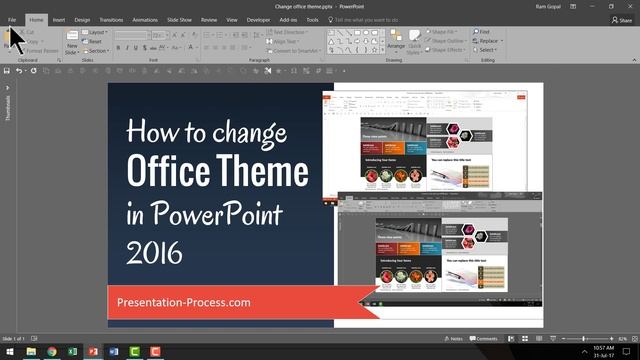640x360 pixels.
Task: Click Align Text button
Action: click(283, 41)
